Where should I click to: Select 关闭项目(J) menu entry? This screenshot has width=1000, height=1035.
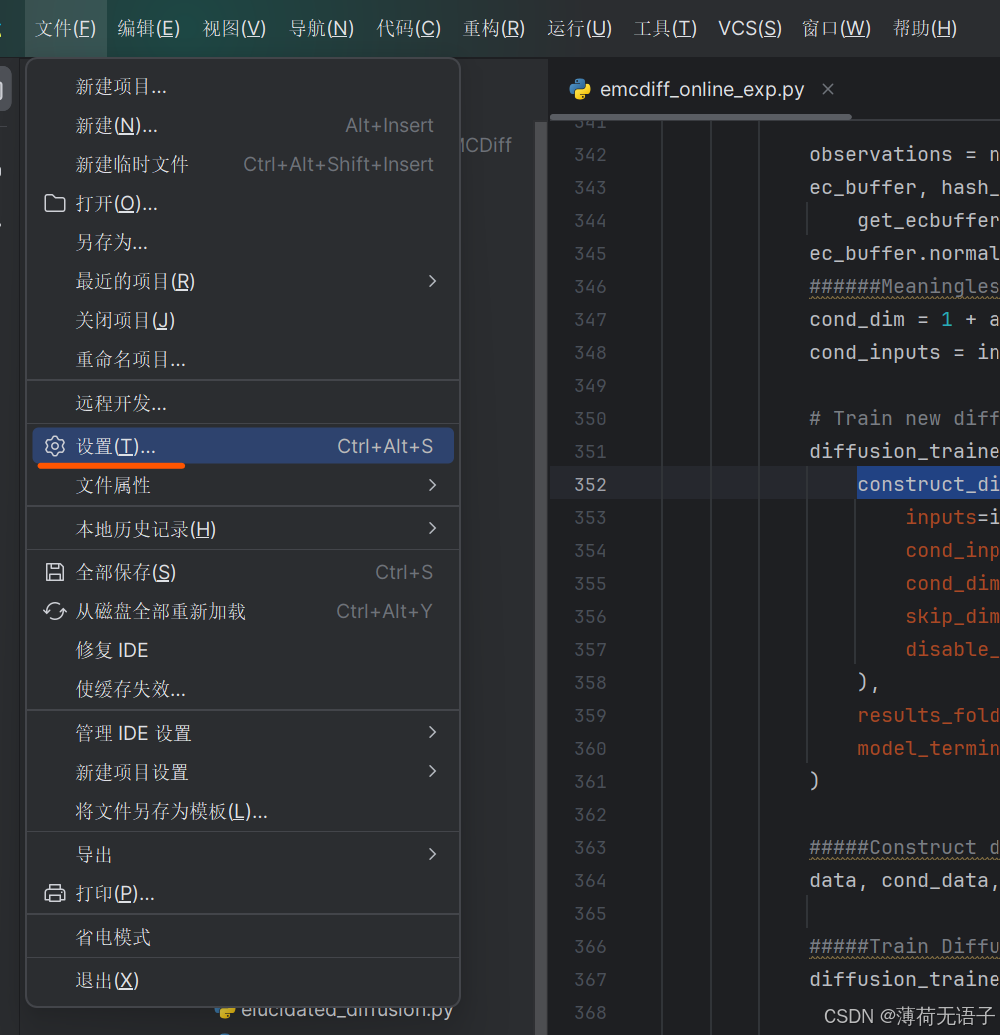coord(243,320)
